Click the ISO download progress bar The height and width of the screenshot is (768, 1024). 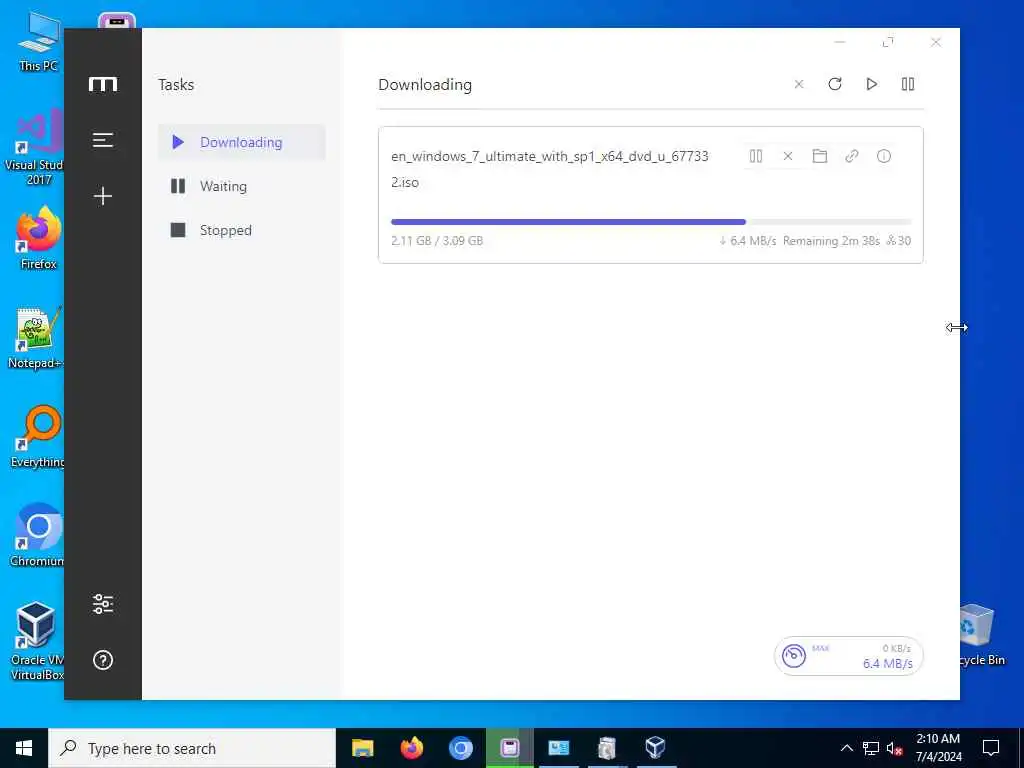(x=651, y=222)
